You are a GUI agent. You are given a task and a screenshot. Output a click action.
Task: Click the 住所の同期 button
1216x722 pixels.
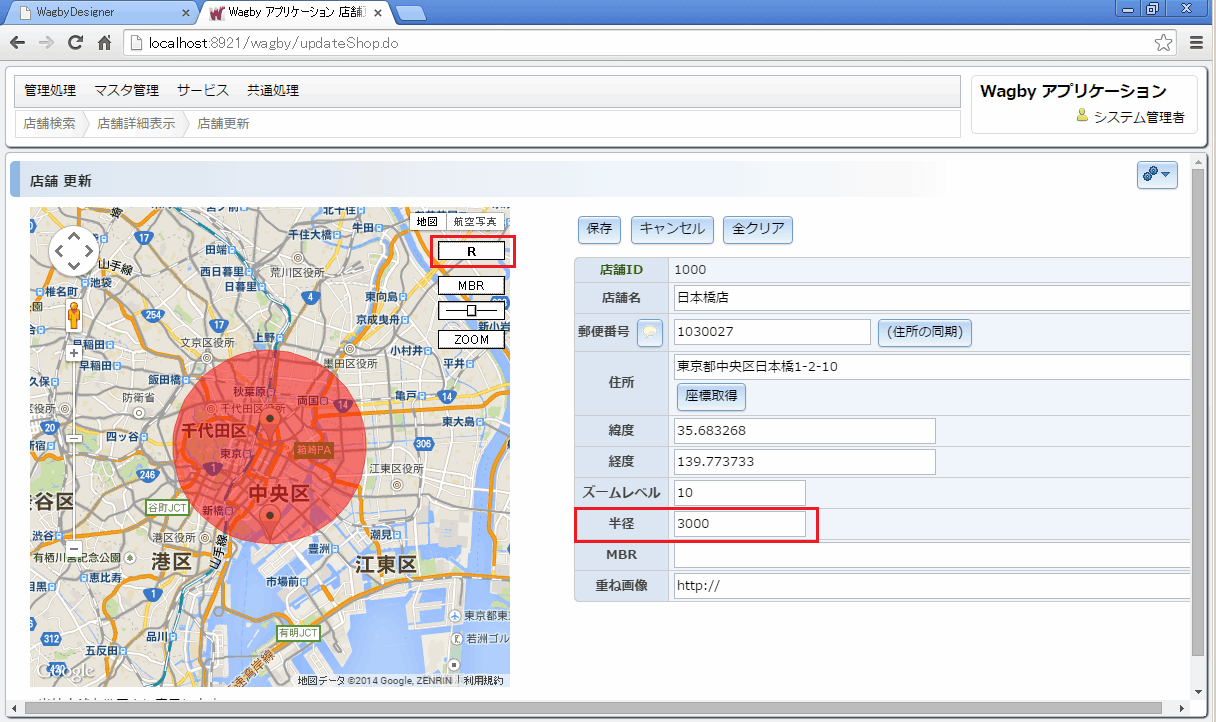pyautogui.click(x=925, y=332)
